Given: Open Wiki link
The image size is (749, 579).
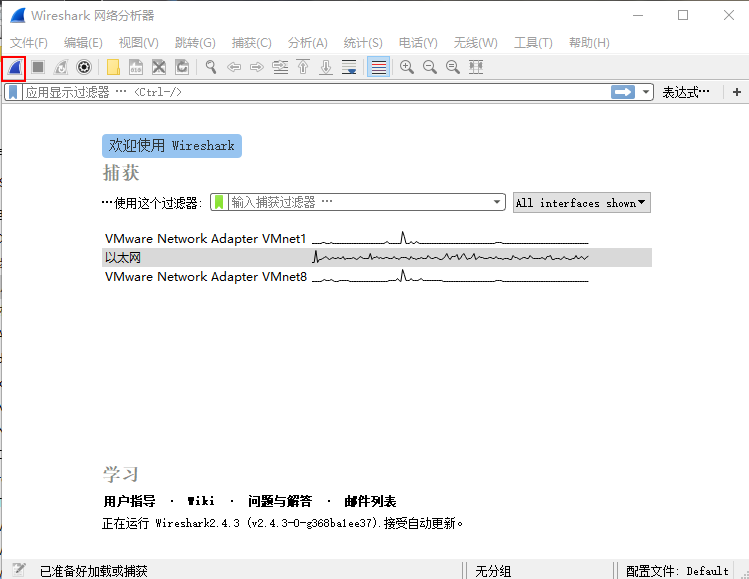Looking at the screenshot, I should coord(201,501).
